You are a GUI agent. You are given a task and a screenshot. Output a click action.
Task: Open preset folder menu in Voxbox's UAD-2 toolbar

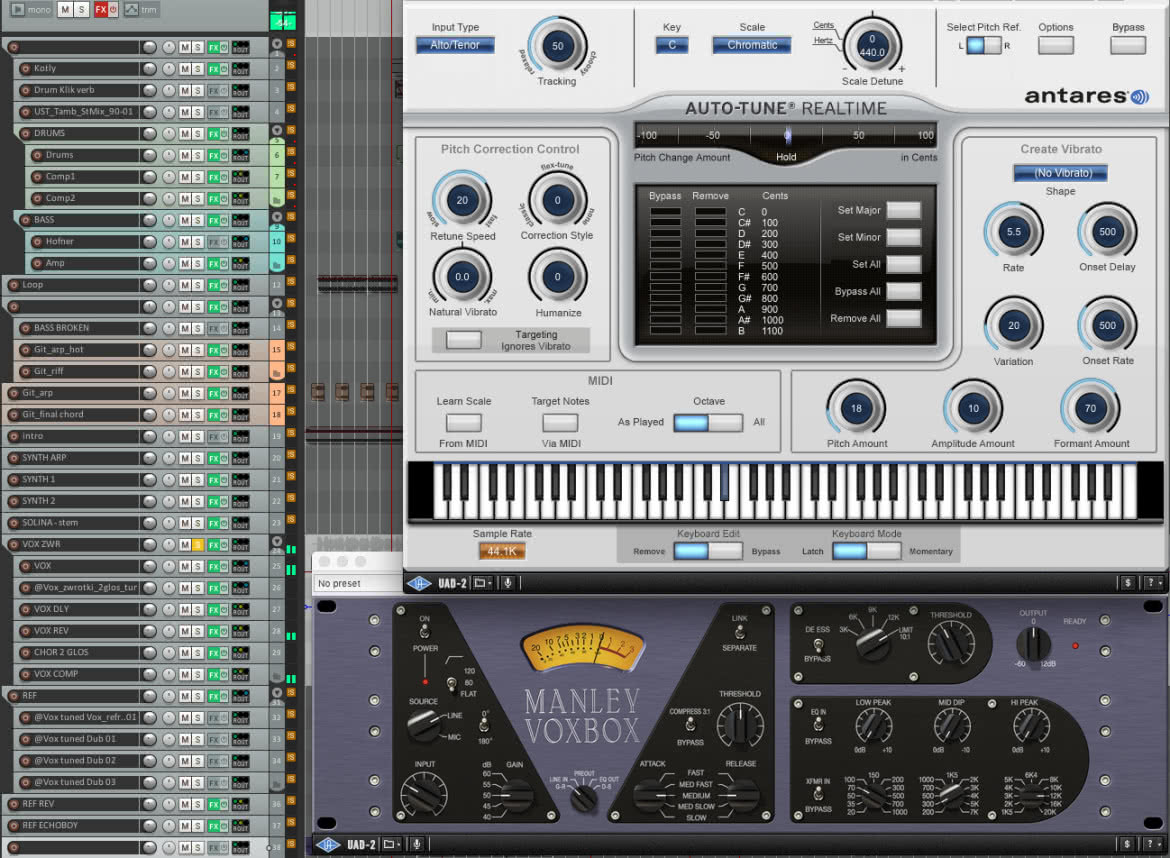point(392,845)
